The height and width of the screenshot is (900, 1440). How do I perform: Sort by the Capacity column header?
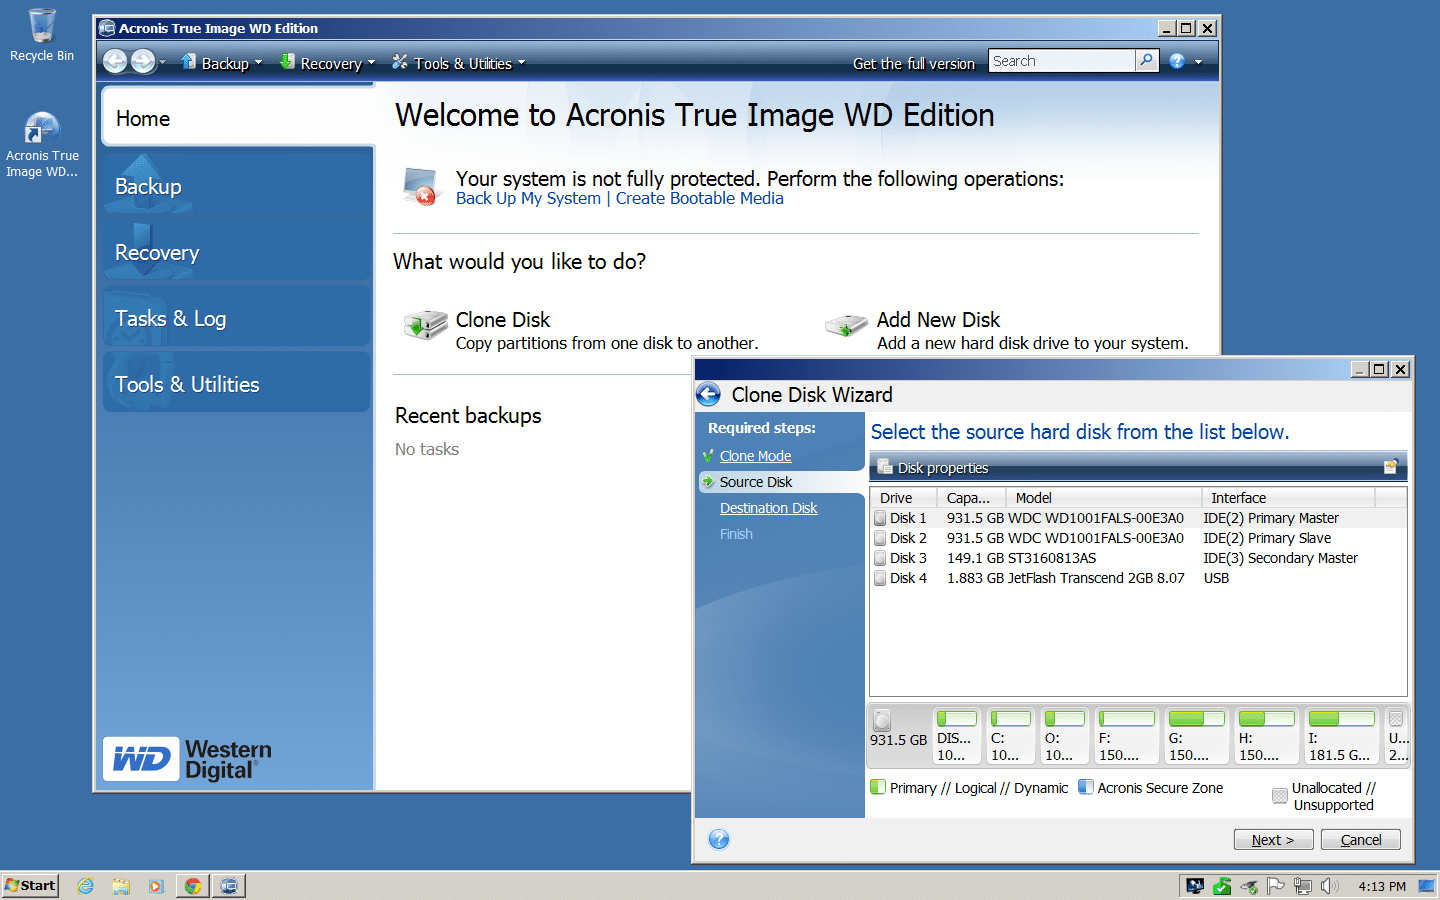[x=972, y=498]
